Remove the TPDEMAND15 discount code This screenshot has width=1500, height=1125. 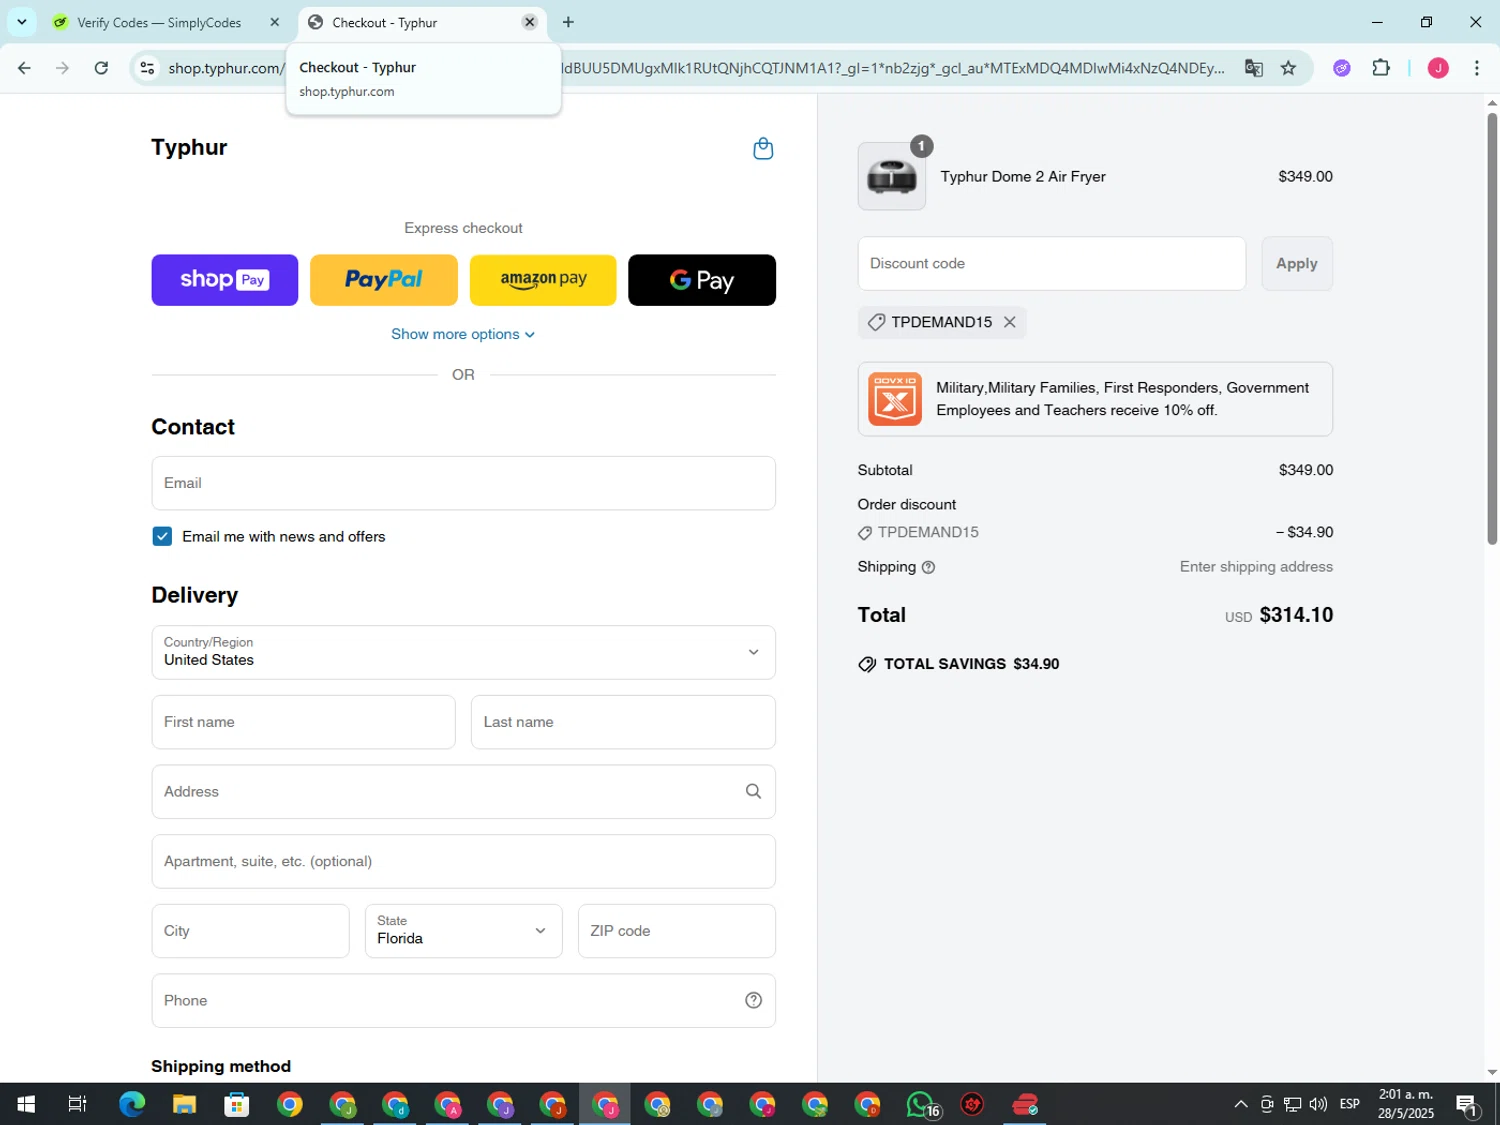pyautogui.click(x=1010, y=322)
